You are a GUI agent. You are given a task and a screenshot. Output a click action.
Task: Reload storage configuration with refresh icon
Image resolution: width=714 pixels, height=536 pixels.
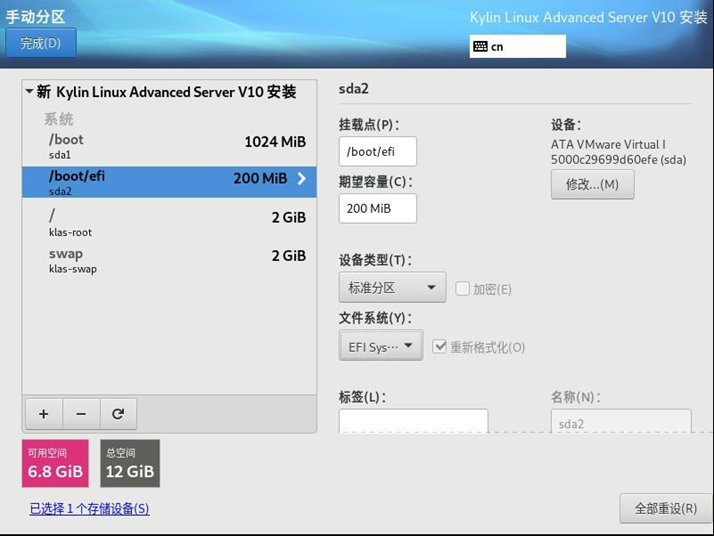(x=118, y=414)
